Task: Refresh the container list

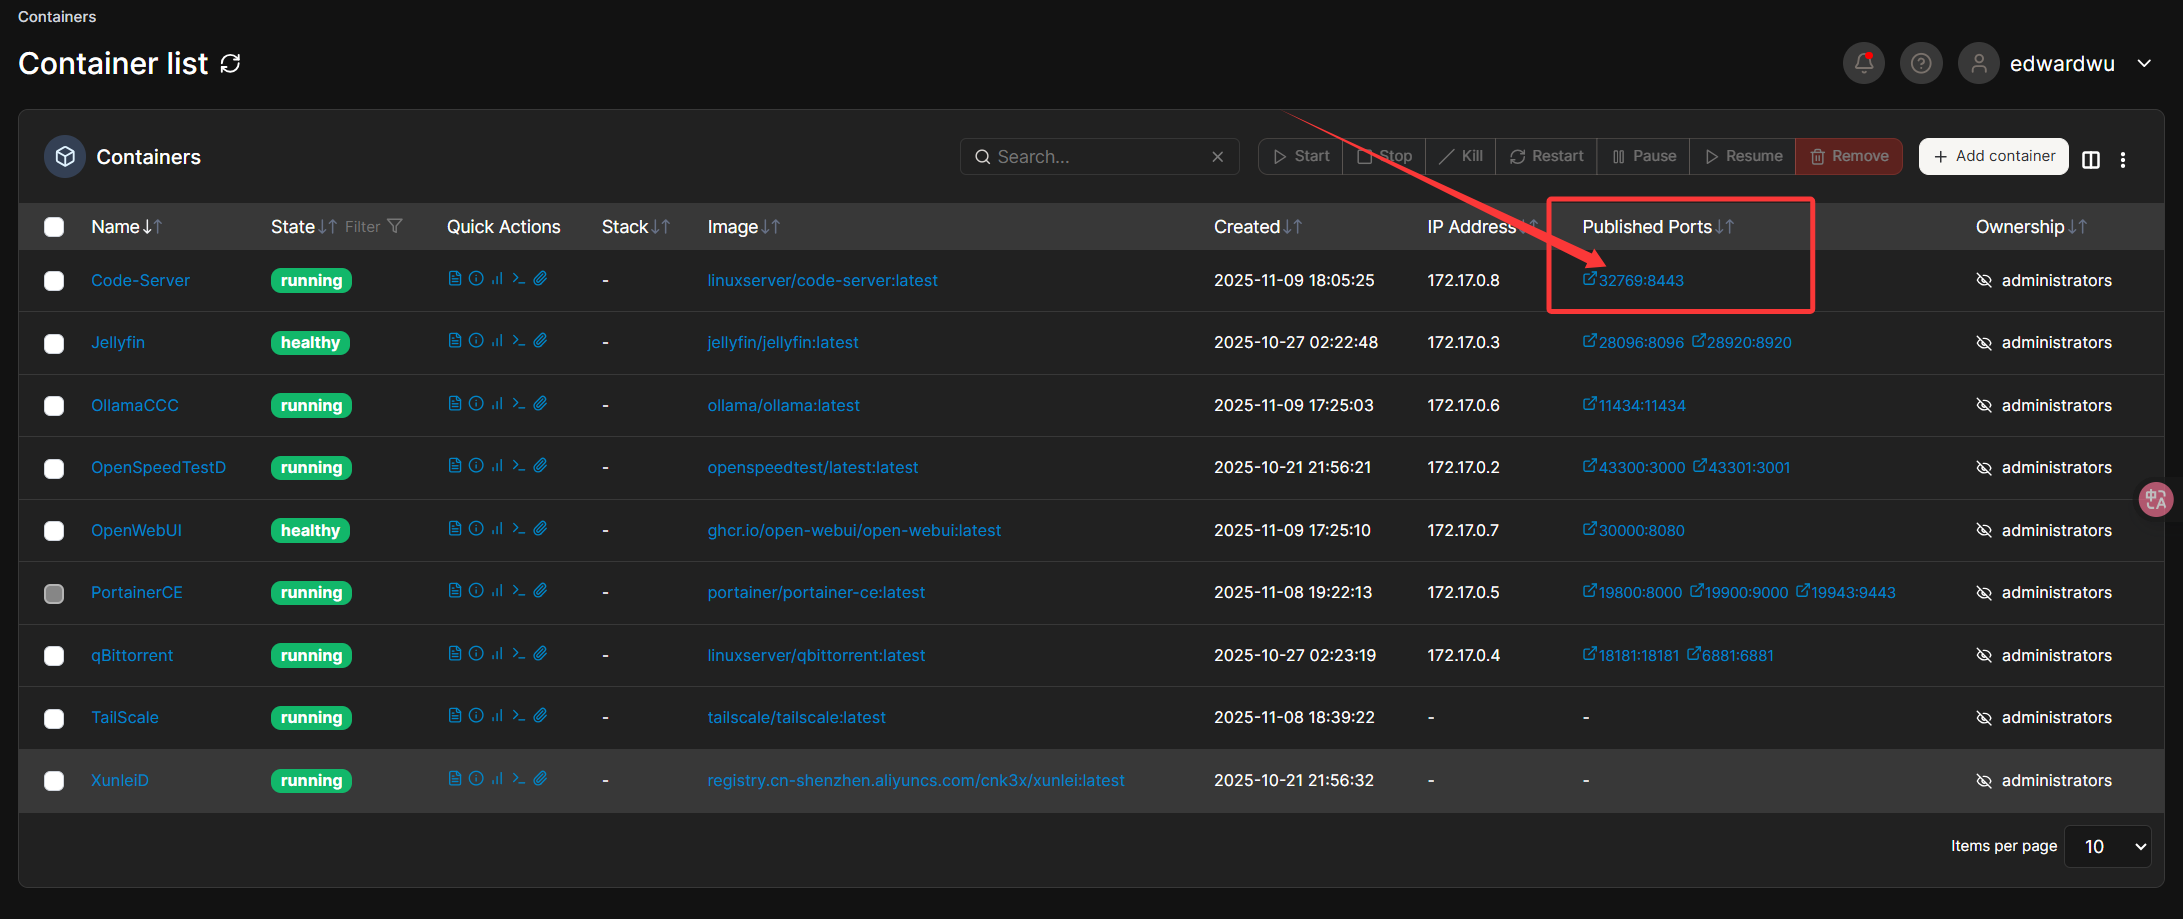Action: [231, 64]
